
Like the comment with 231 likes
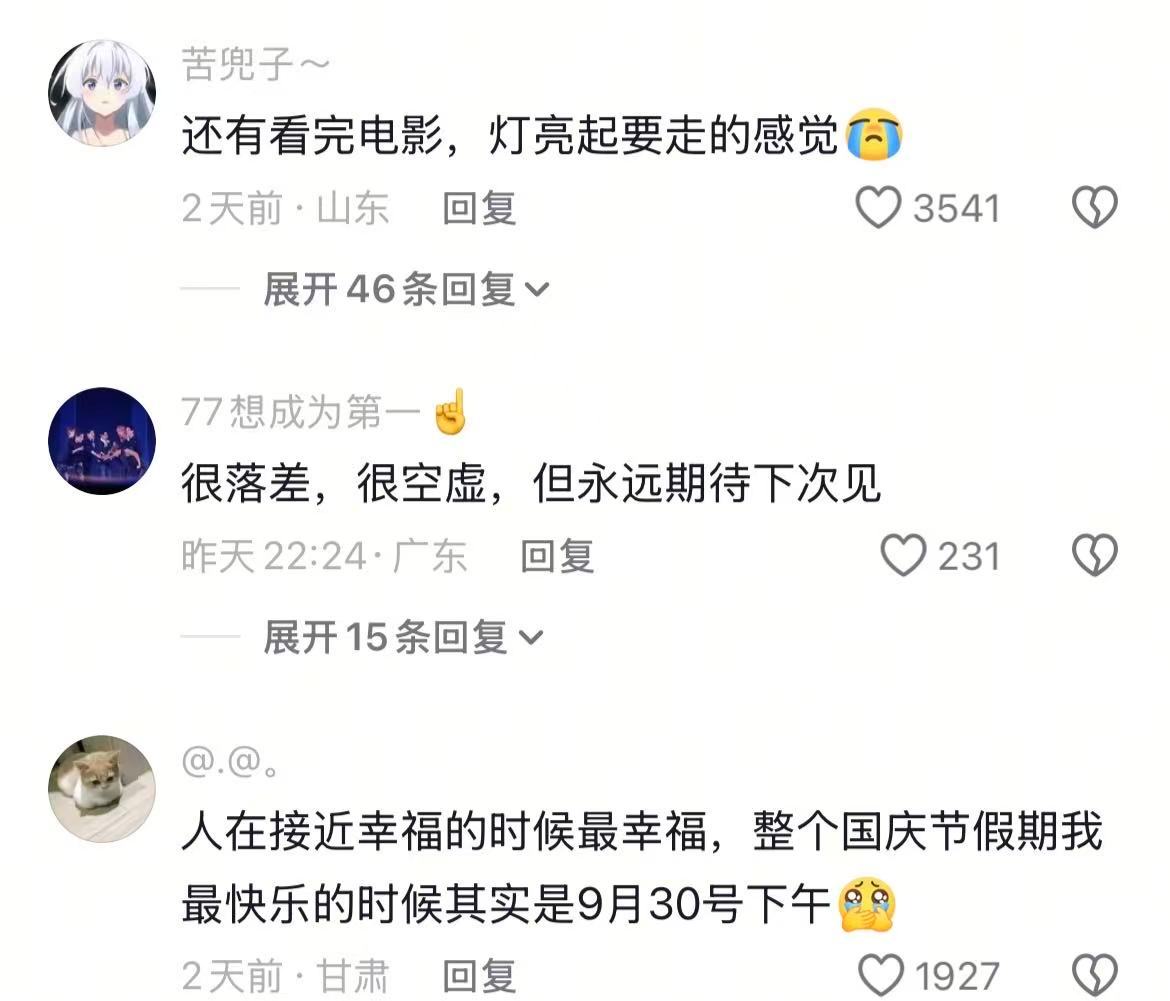tap(904, 556)
